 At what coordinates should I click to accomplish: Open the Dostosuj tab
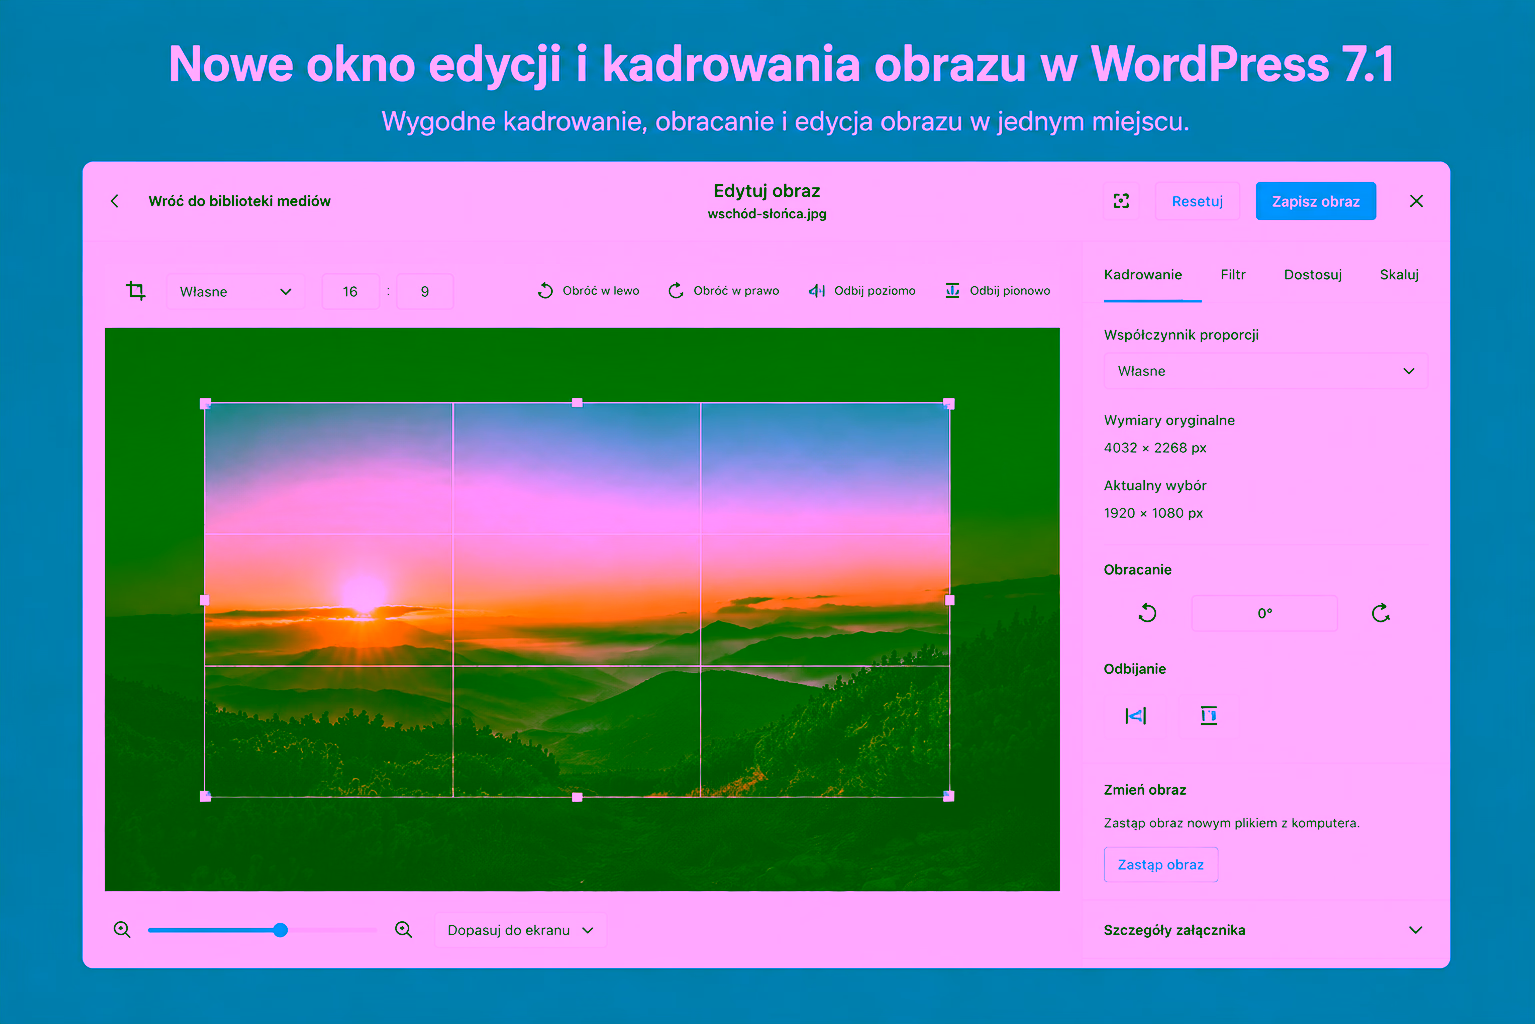(1313, 274)
